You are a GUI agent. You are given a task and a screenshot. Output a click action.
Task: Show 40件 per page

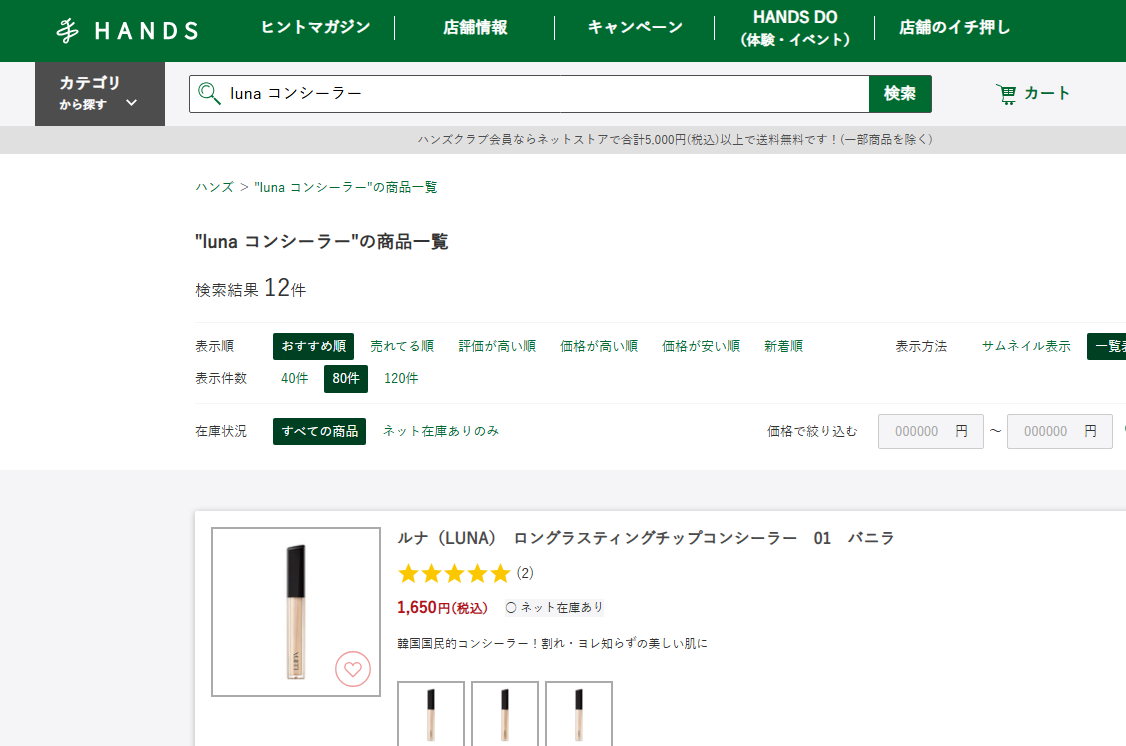pyautogui.click(x=294, y=378)
